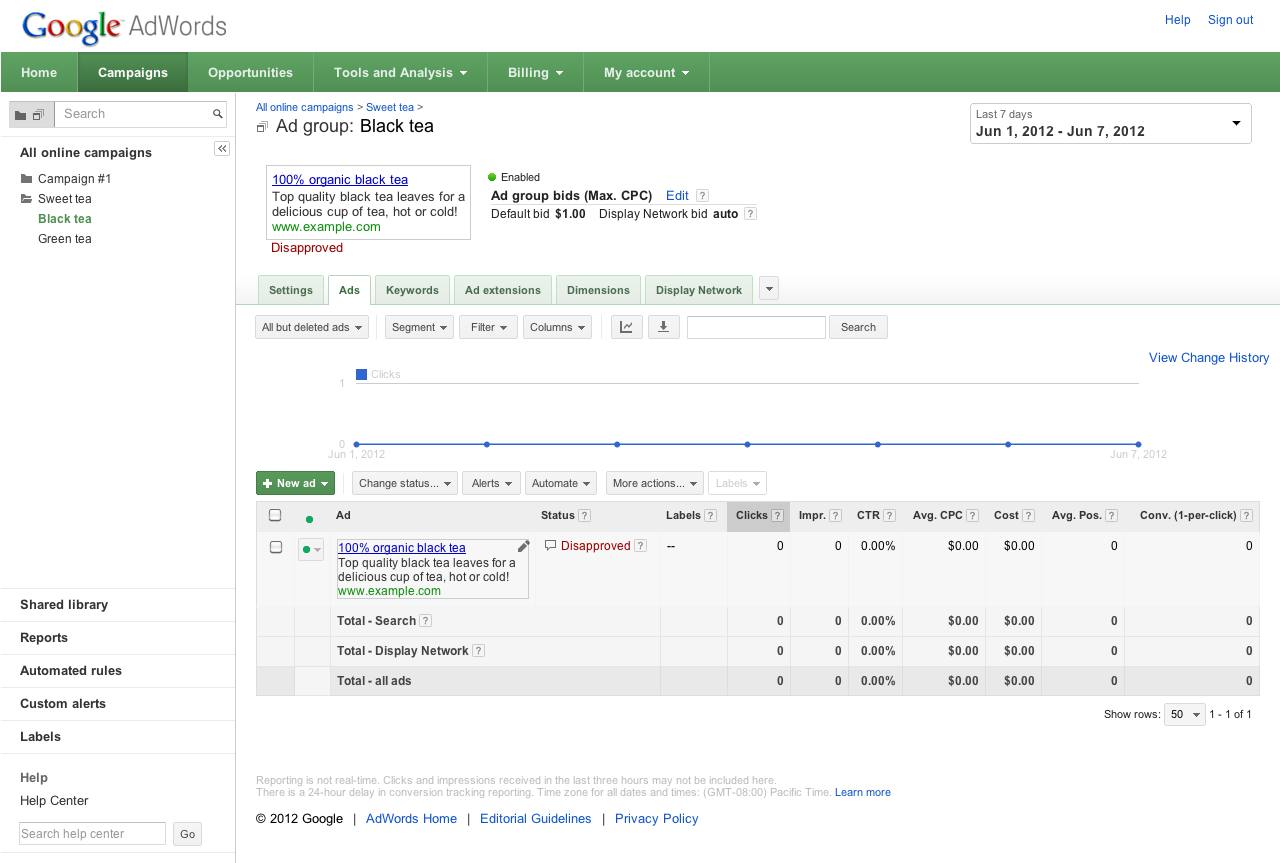Open the All but deleted ads dropdown
This screenshot has height=863, width=1280.
click(x=312, y=327)
